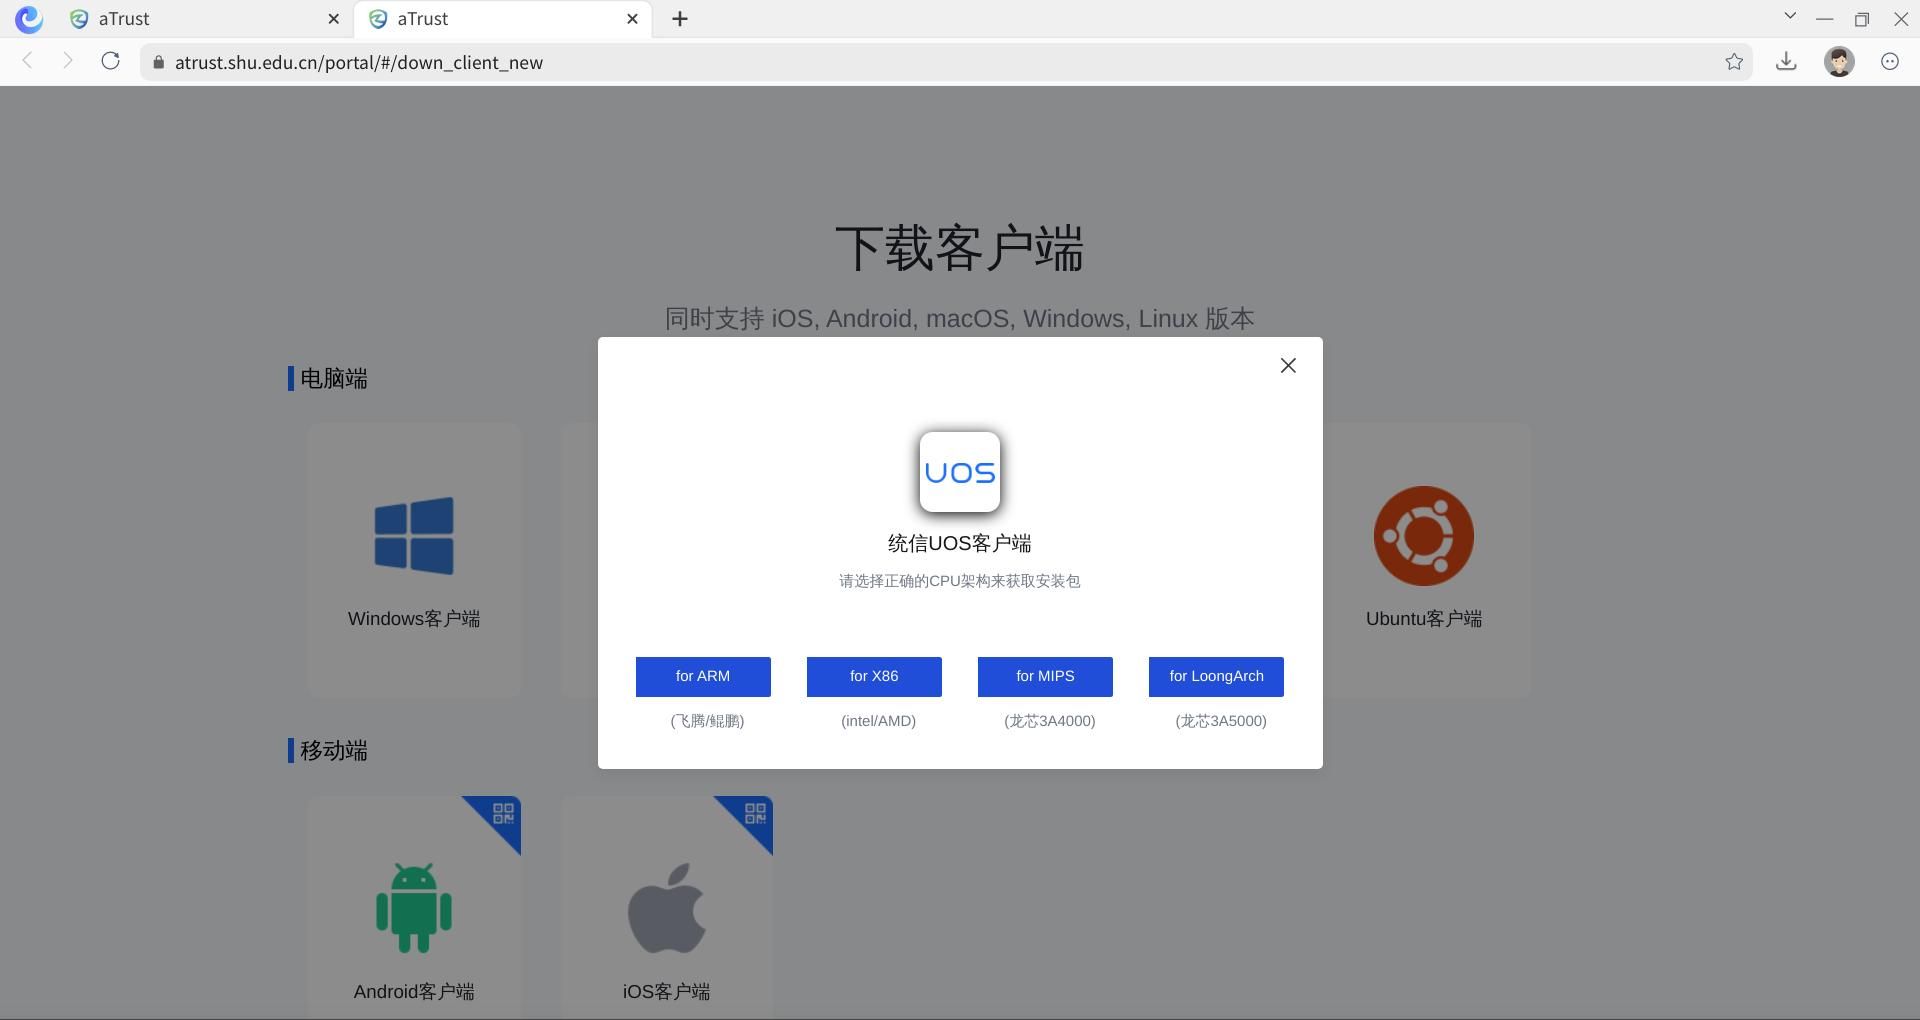Click the 统信UOS客户端 title

(x=960, y=544)
